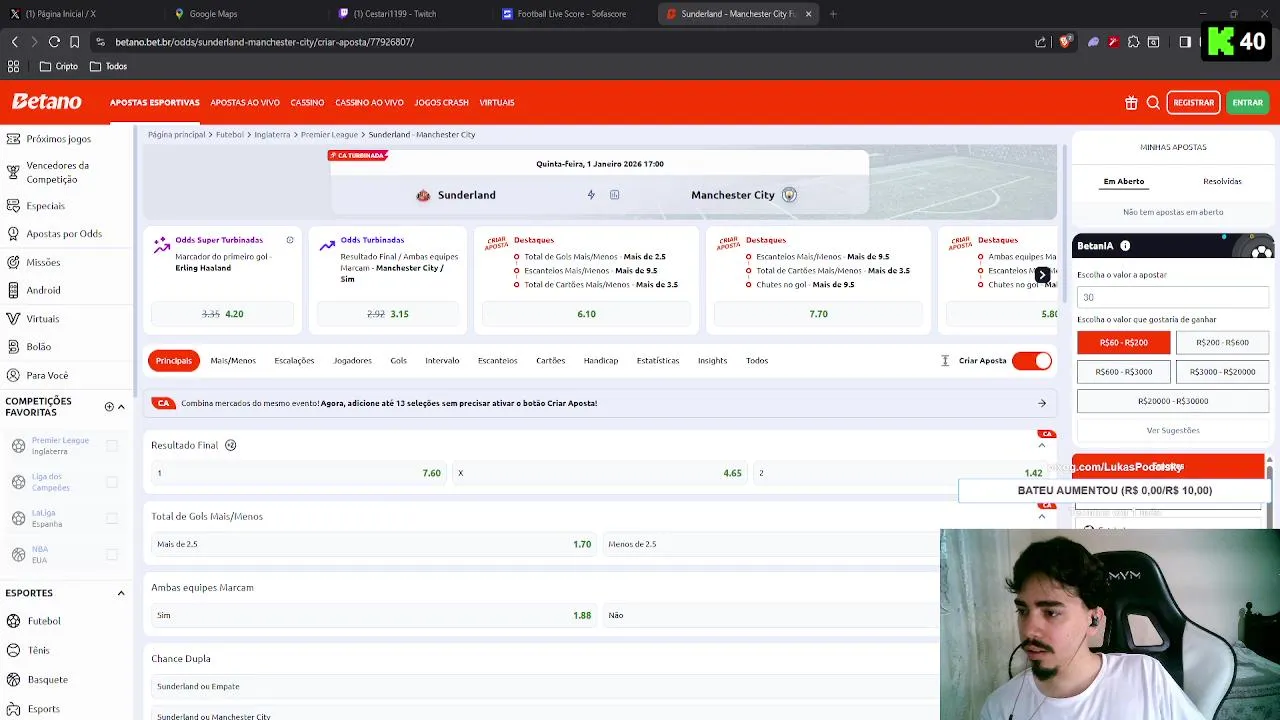Select the Basquete sport in sidebar
Image resolution: width=1280 pixels, height=720 pixels.
point(47,679)
